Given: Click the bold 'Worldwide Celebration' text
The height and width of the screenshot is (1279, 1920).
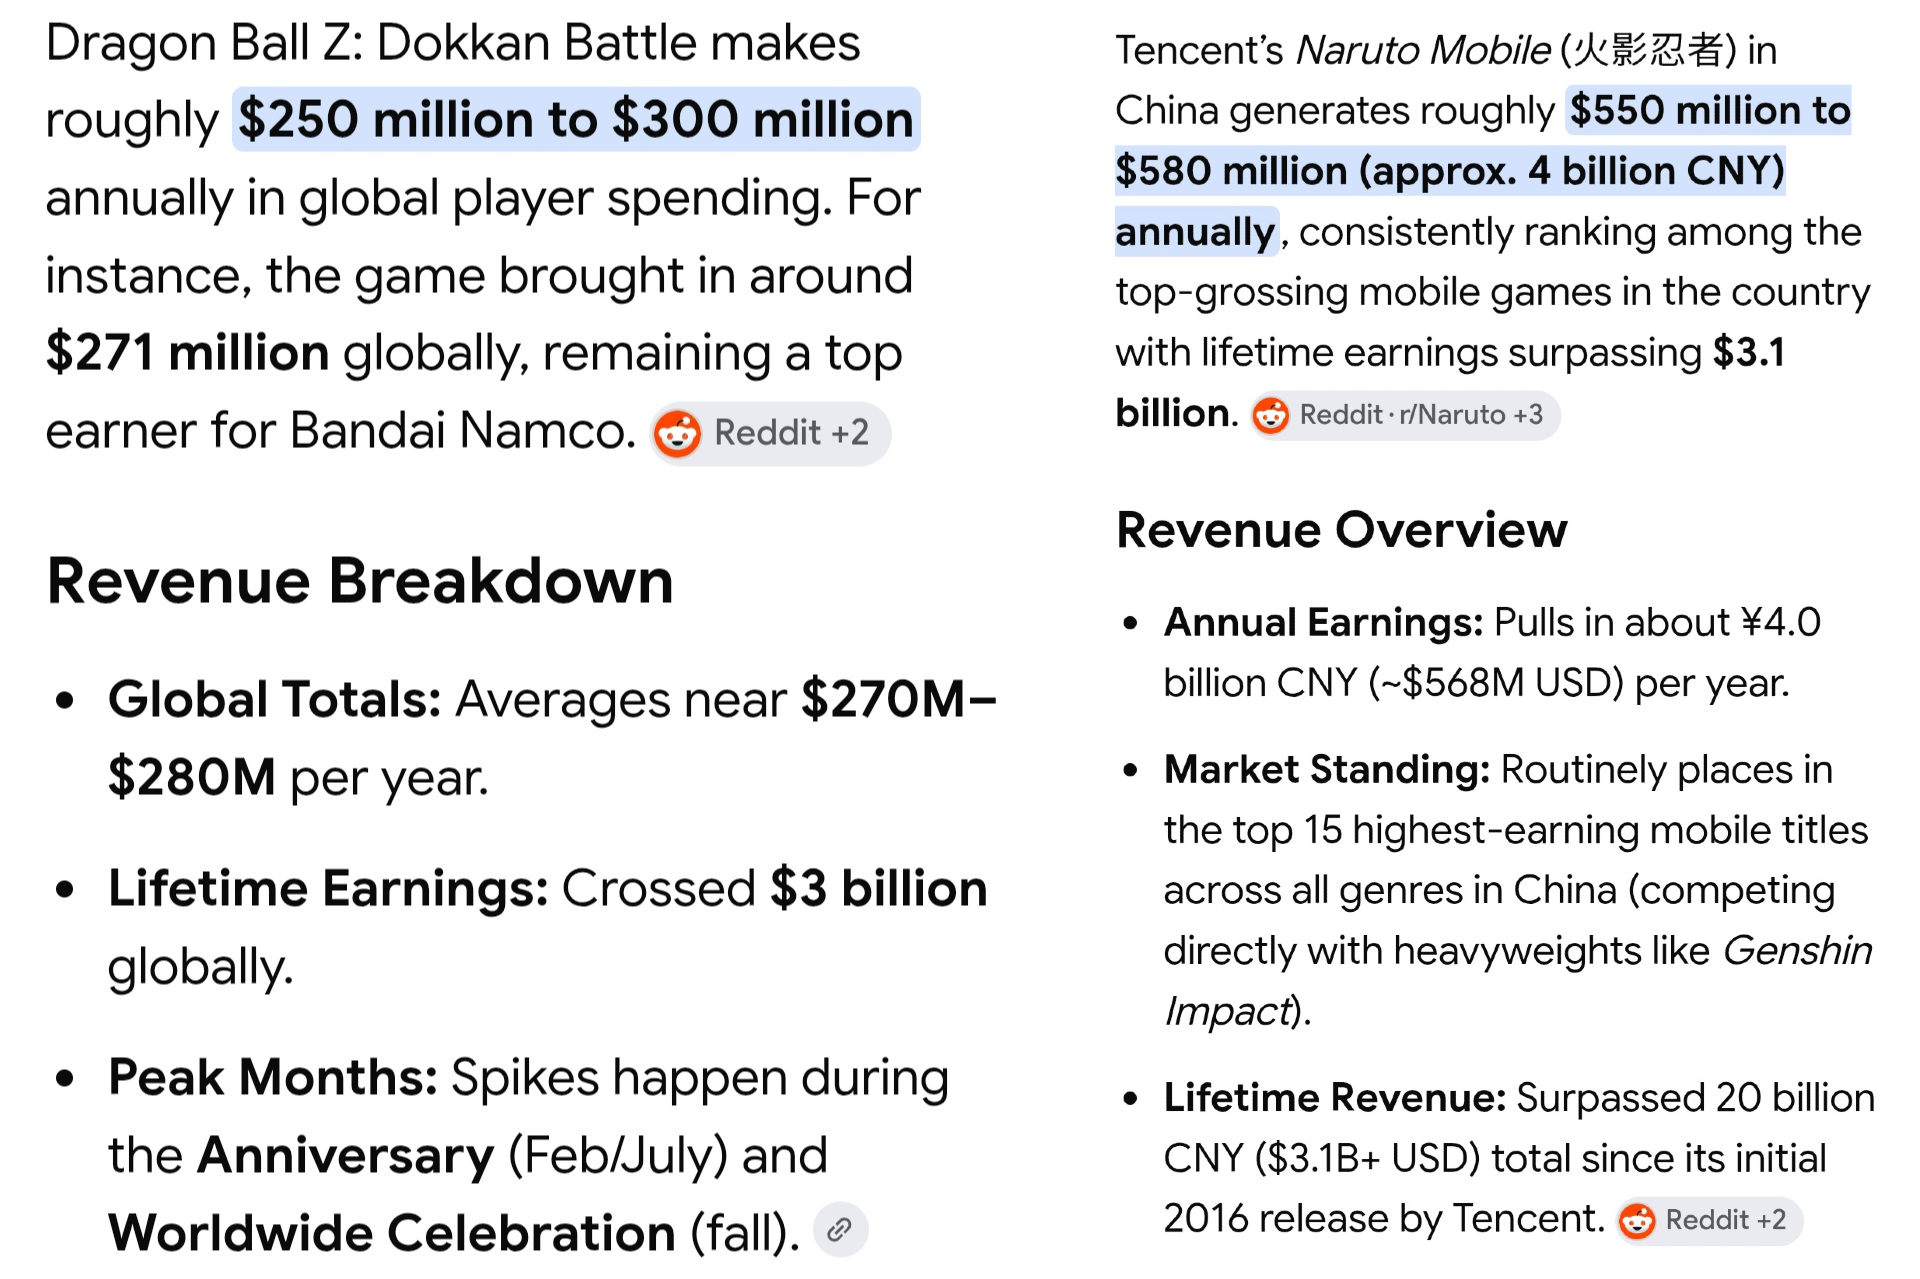Looking at the screenshot, I should 392,1232.
